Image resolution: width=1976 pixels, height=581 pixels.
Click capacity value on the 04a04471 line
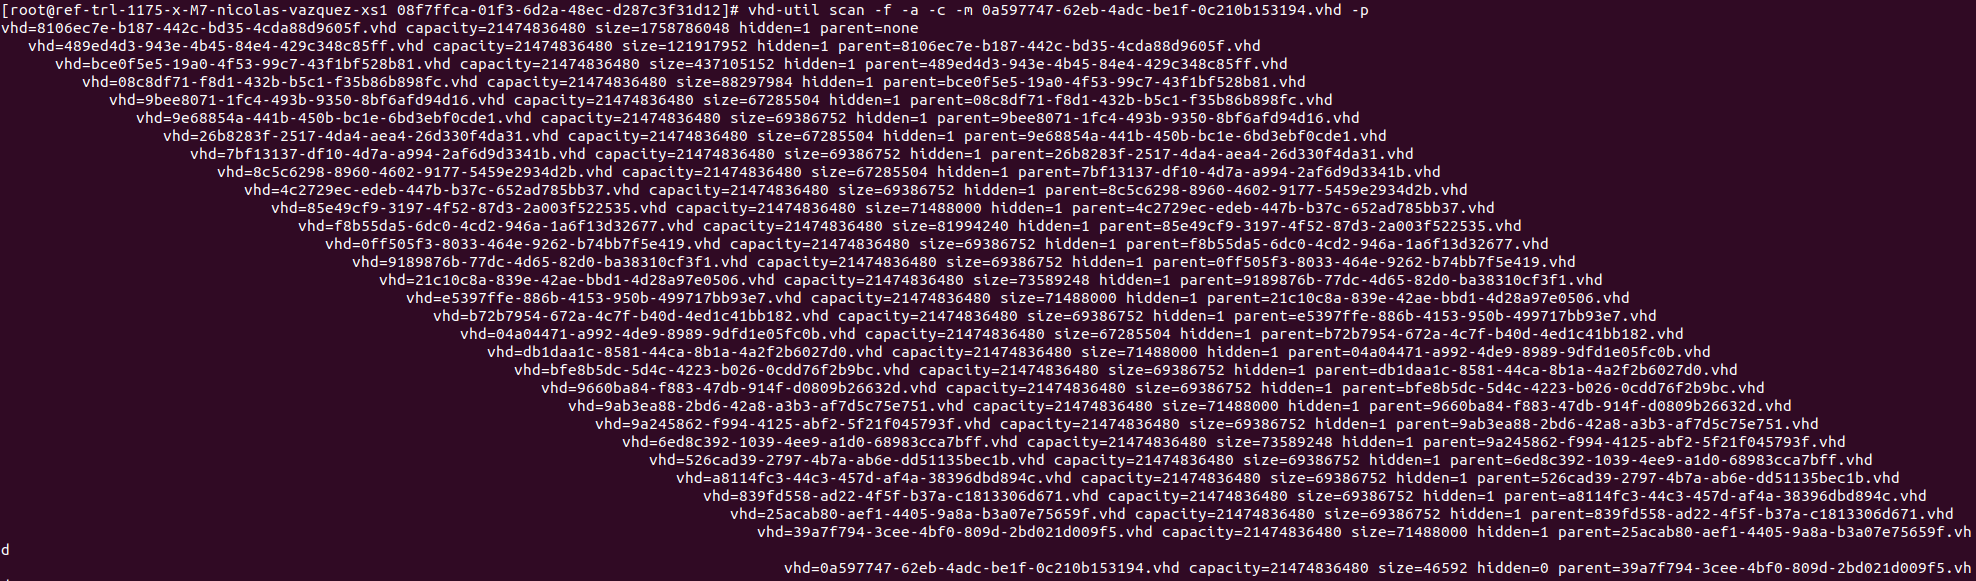point(955,334)
